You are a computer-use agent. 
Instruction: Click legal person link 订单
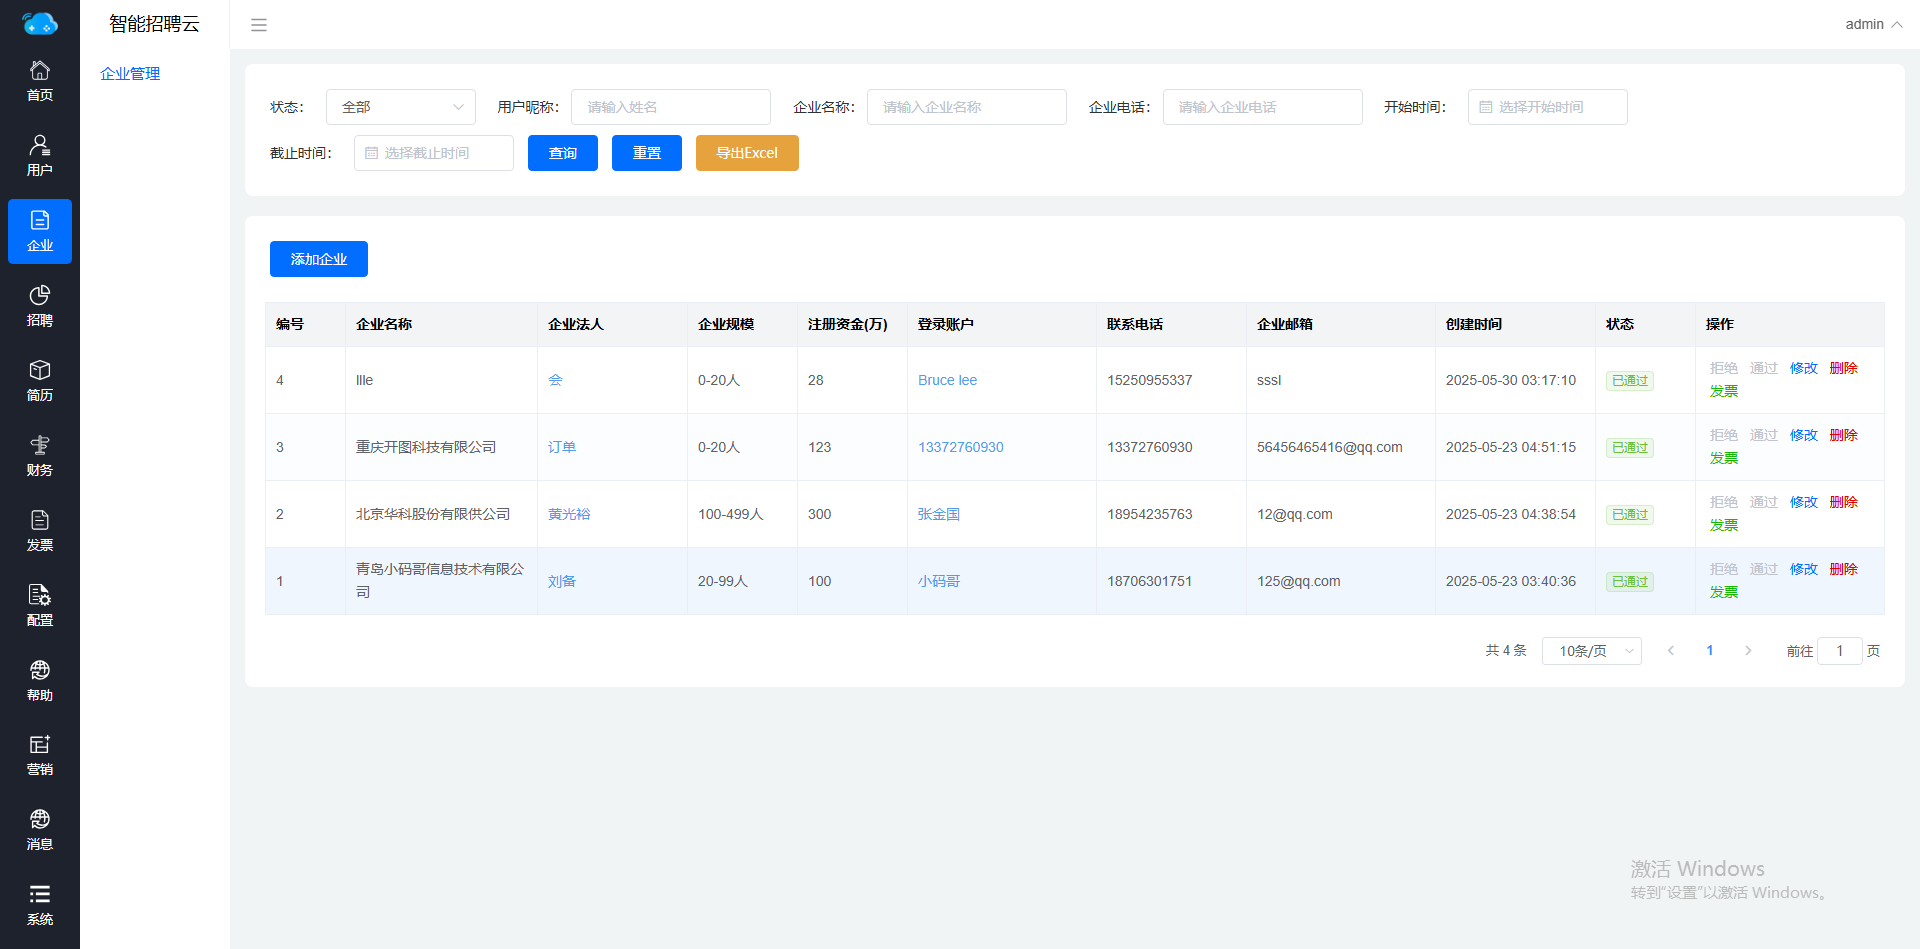(562, 447)
